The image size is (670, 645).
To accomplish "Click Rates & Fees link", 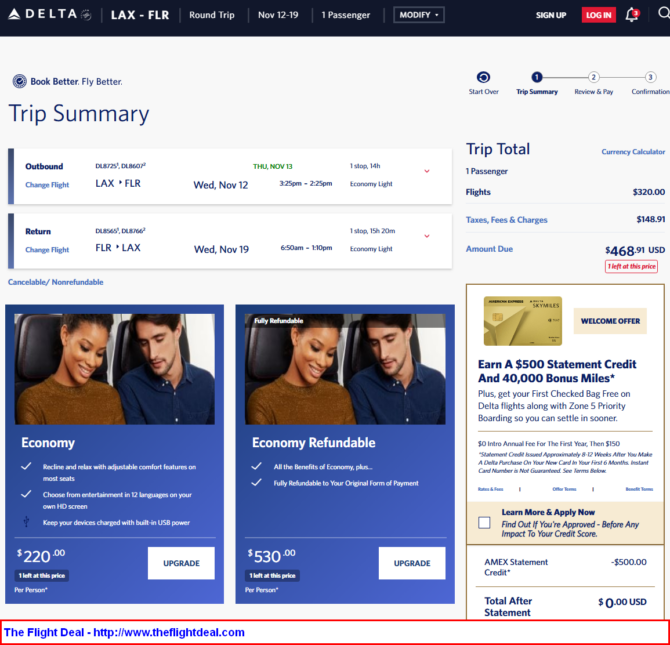I will (x=490, y=489).
